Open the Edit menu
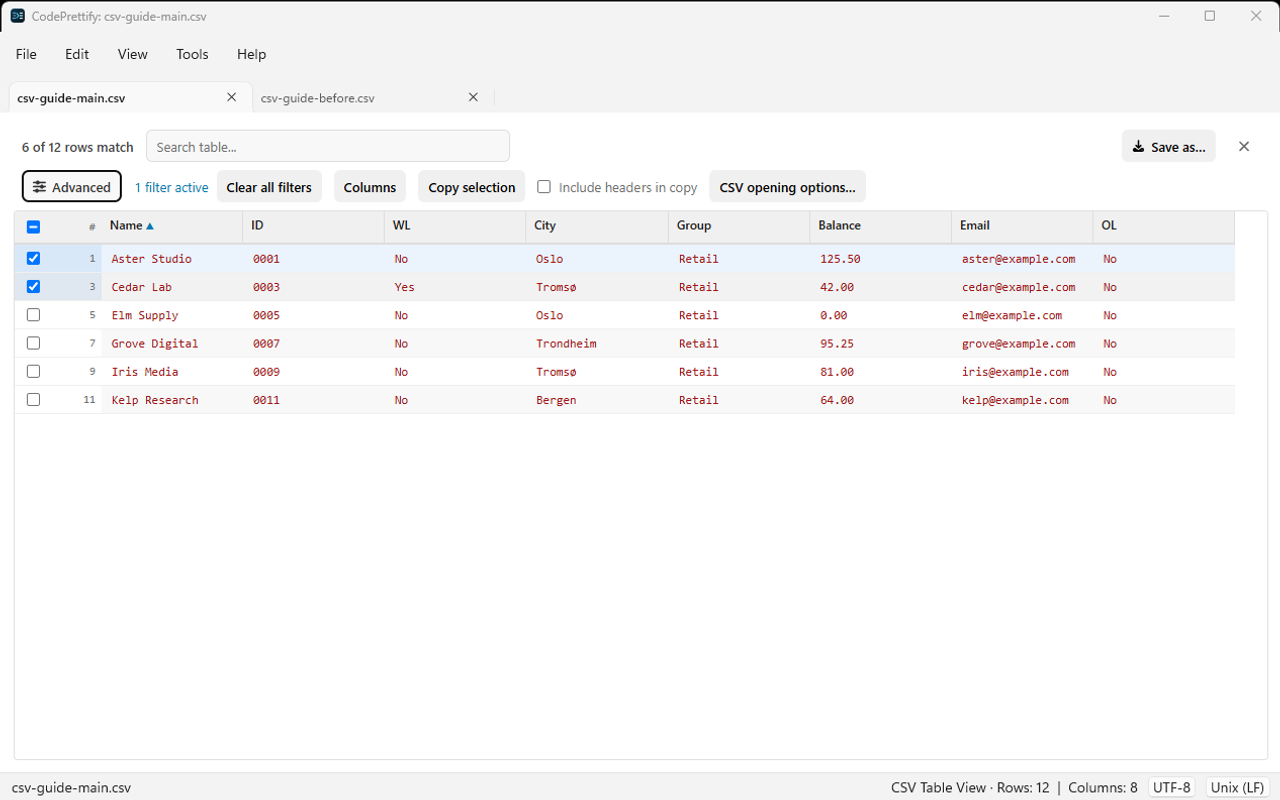The width and height of the screenshot is (1280, 800). coord(77,54)
